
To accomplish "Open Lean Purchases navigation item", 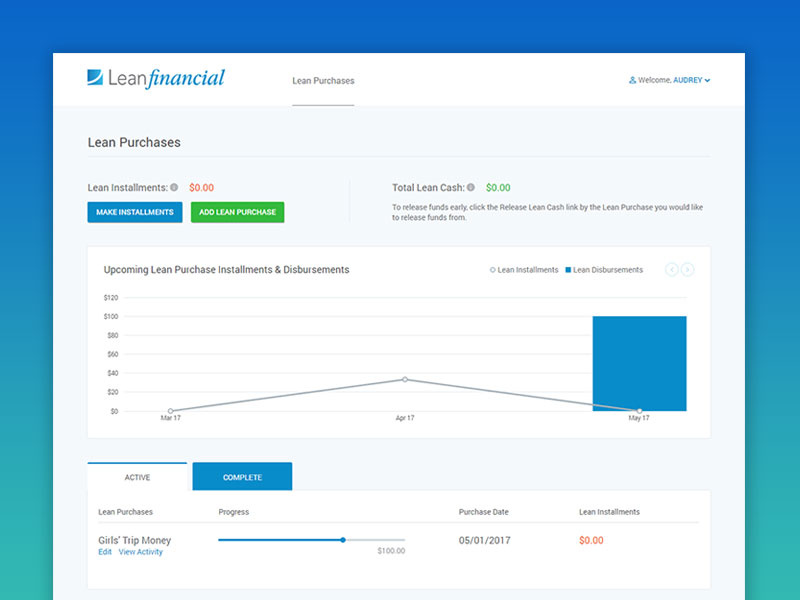I will pyautogui.click(x=323, y=81).
